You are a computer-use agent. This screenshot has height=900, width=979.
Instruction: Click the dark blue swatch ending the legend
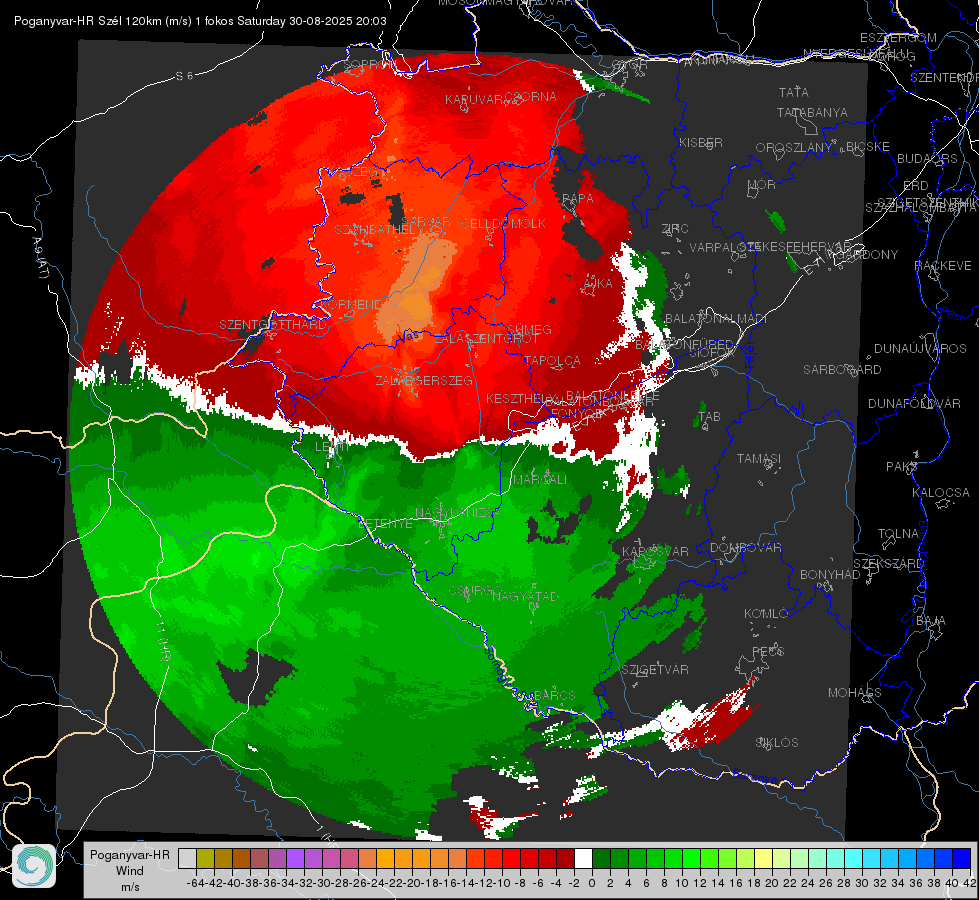[962, 859]
